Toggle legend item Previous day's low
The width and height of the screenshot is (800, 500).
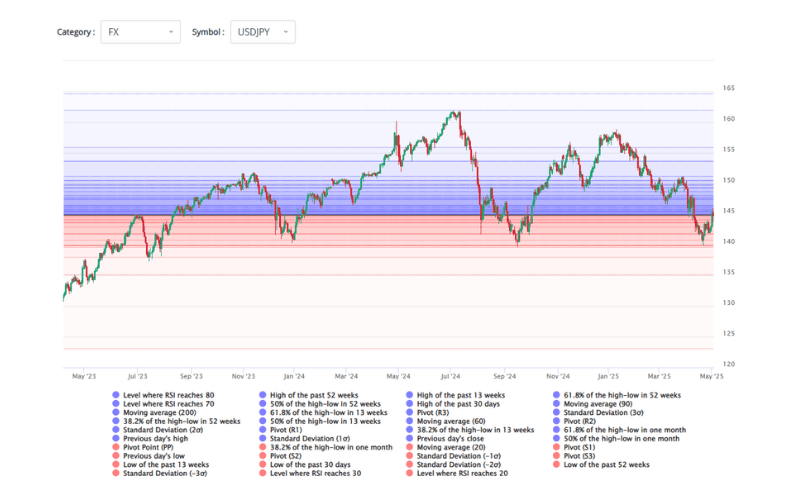(x=148, y=456)
